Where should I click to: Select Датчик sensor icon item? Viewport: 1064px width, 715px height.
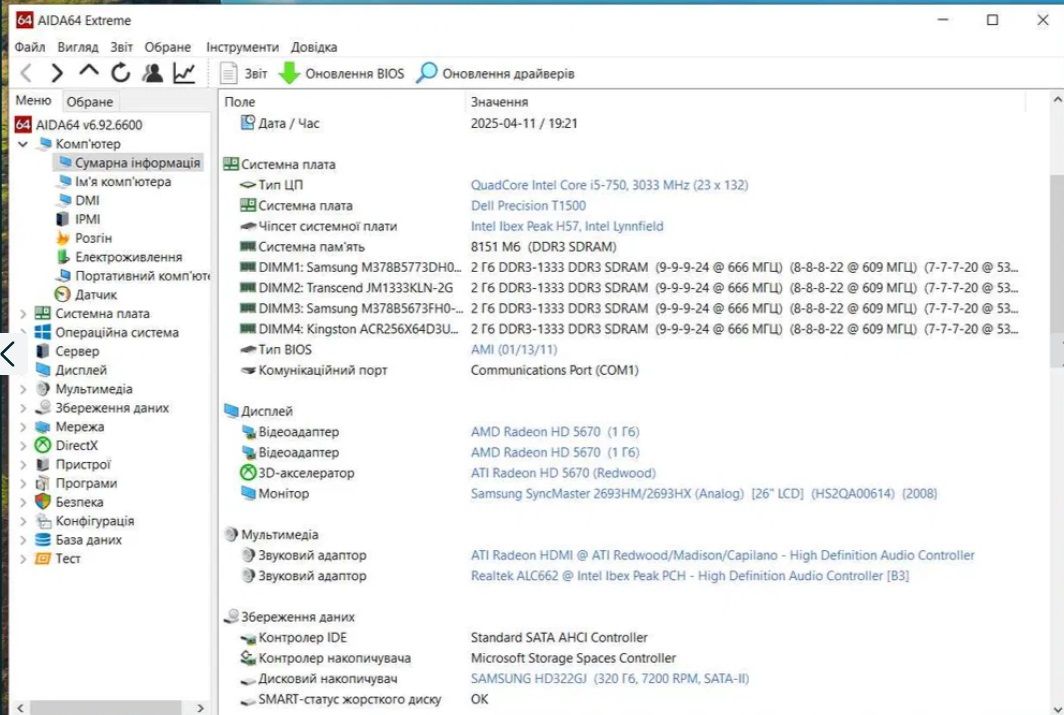pyautogui.click(x=86, y=294)
